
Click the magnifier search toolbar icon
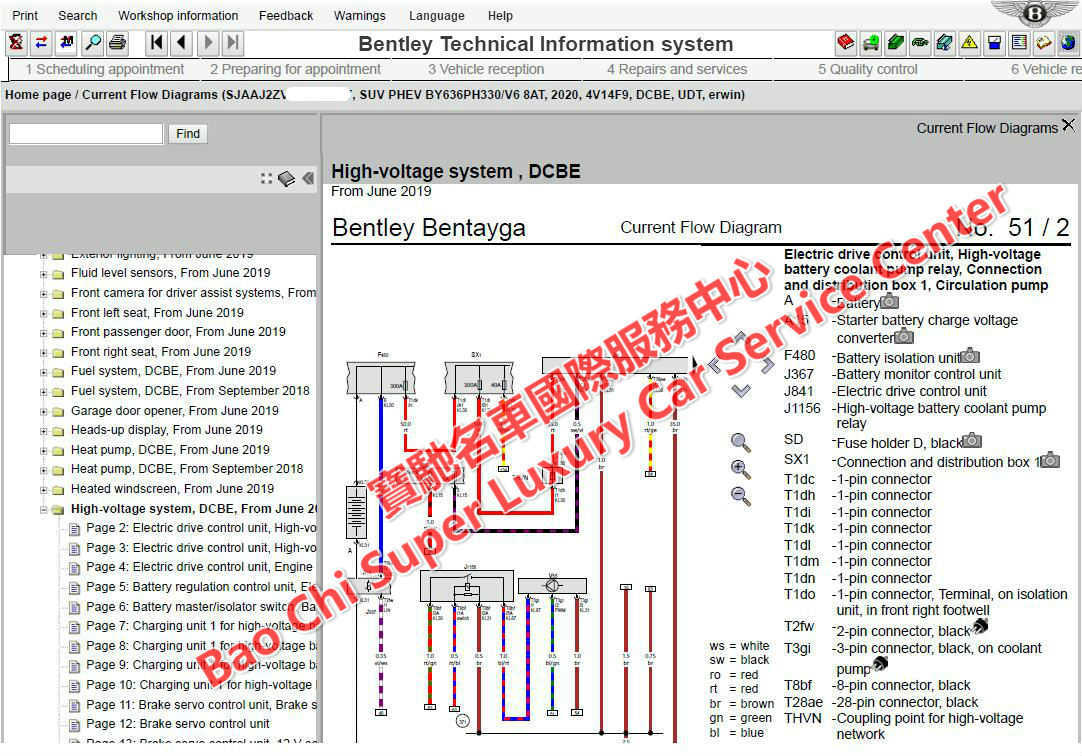tap(92, 43)
